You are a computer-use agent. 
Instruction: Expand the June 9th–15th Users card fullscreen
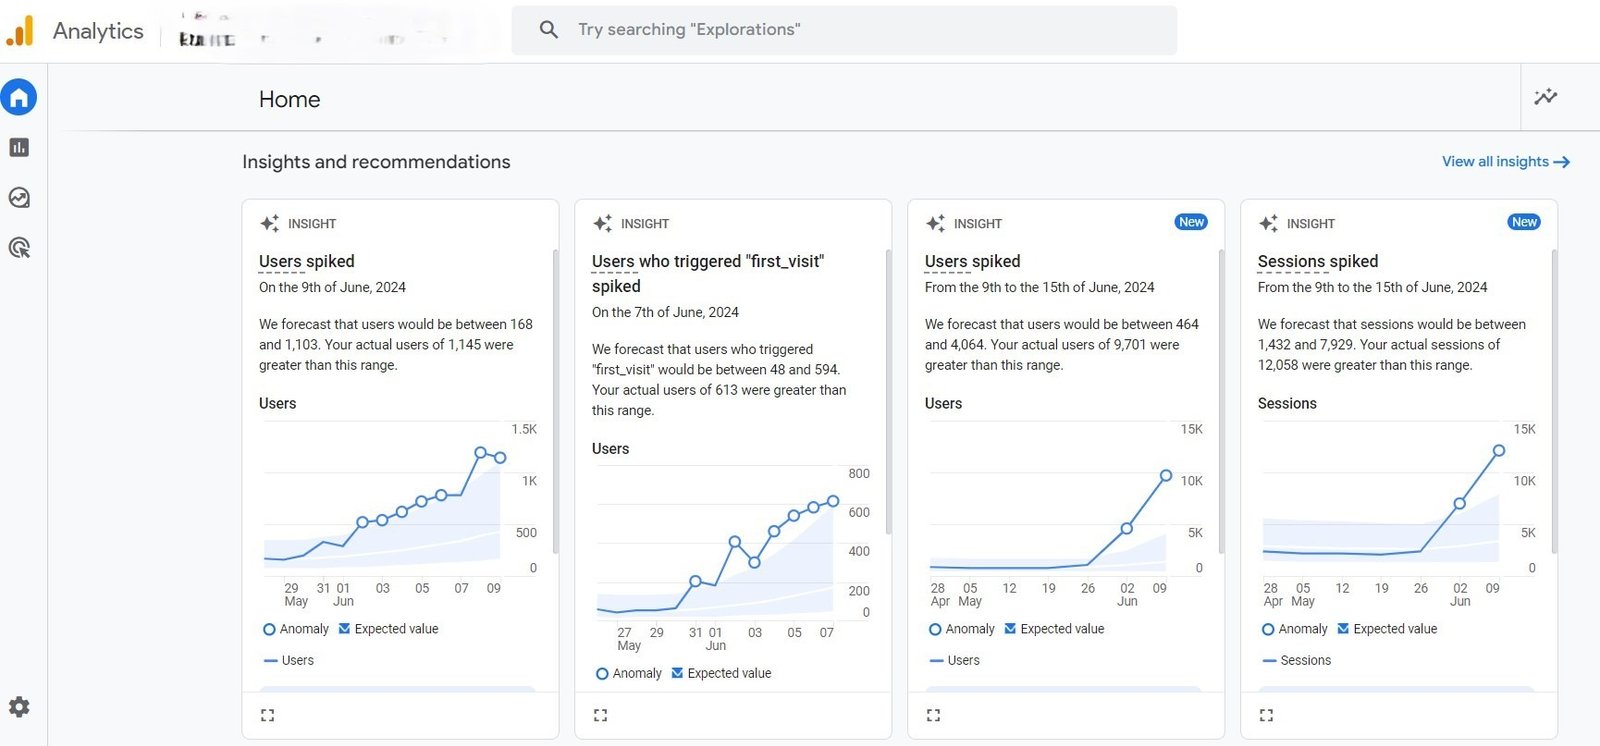tap(933, 715)
